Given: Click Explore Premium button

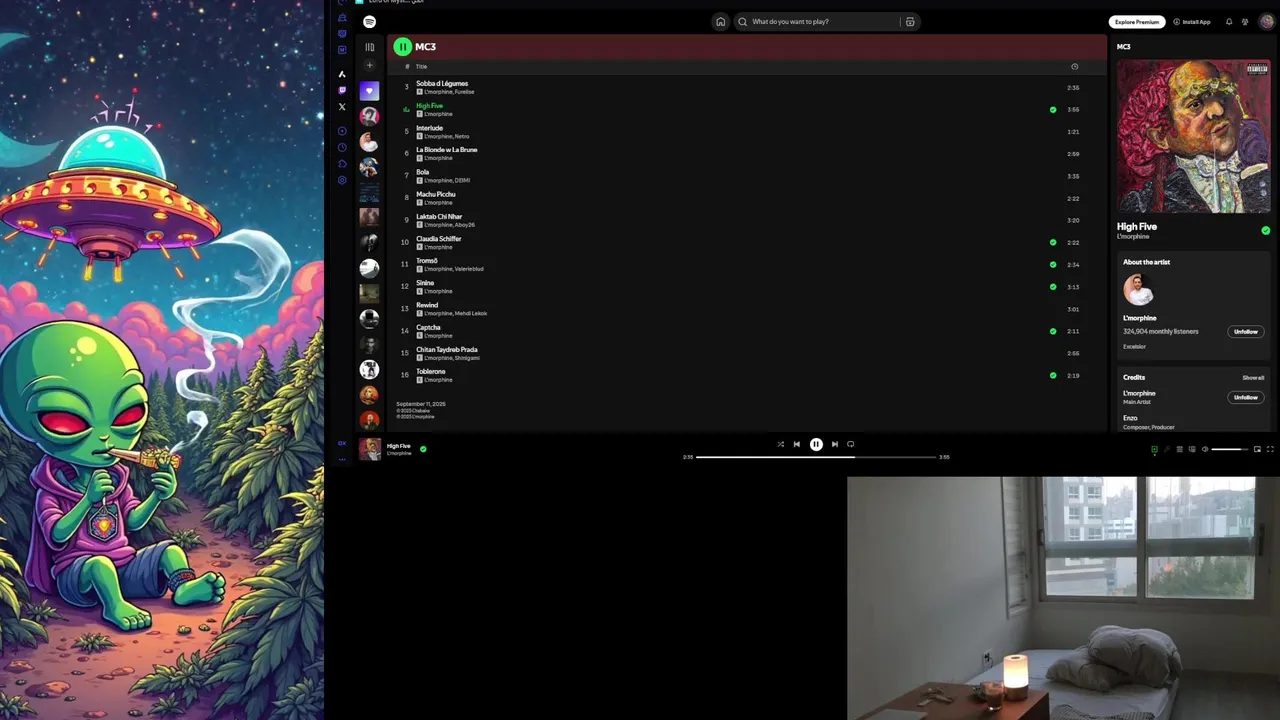Looking at the screenshot, I should click(x=1137, y=21).
